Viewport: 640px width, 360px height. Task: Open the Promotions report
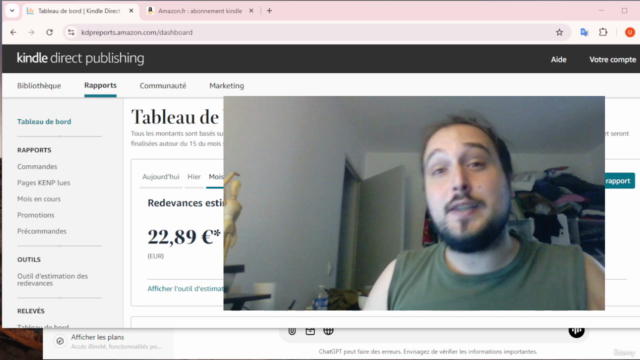point(36,215)
